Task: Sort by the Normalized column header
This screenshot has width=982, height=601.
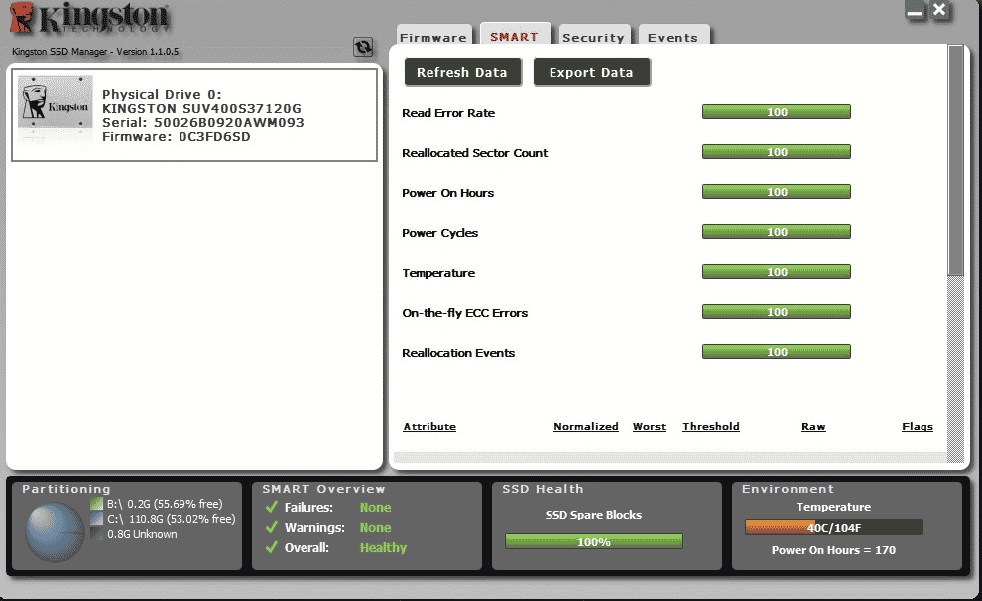Action: (586, 427)
